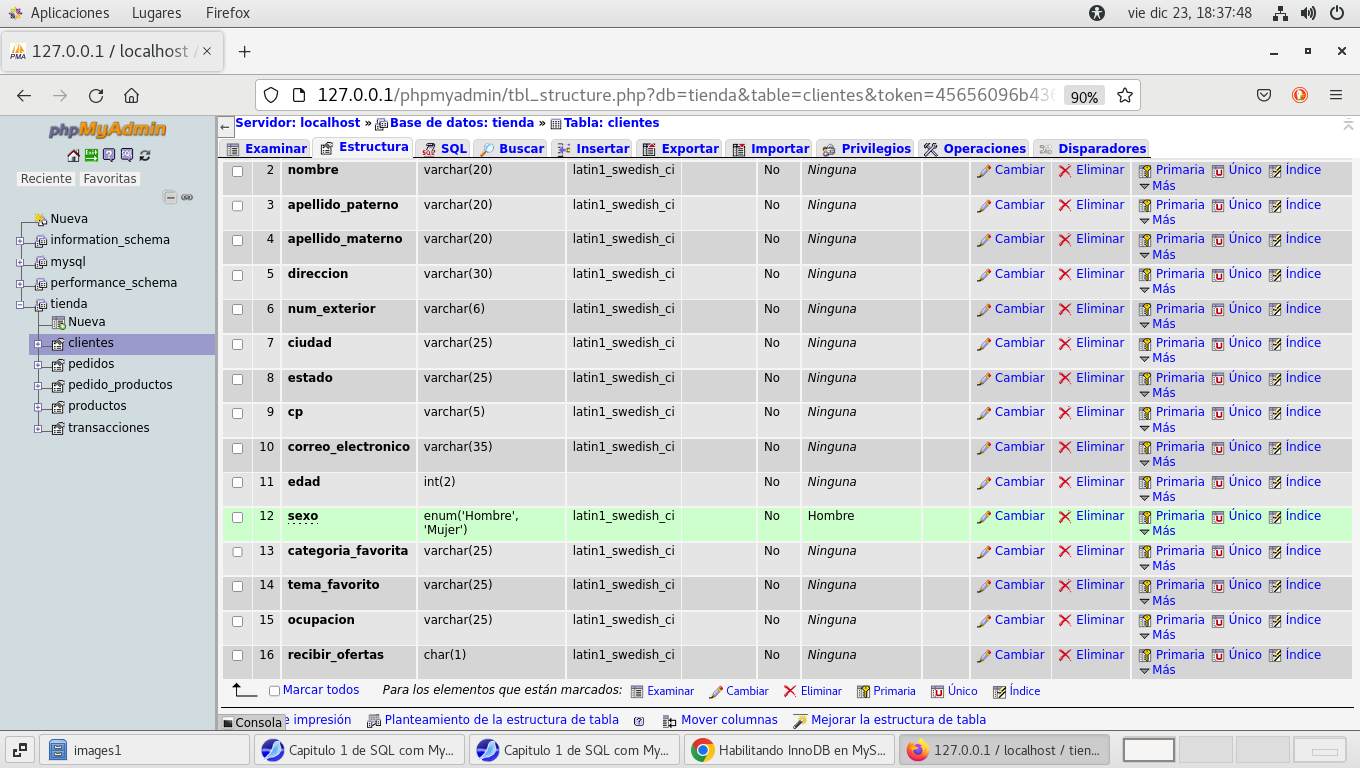Click the red X Eliminar icon for ciudad
Image resolution: width=1360 pixels, height=768 pixels.
1065,344
